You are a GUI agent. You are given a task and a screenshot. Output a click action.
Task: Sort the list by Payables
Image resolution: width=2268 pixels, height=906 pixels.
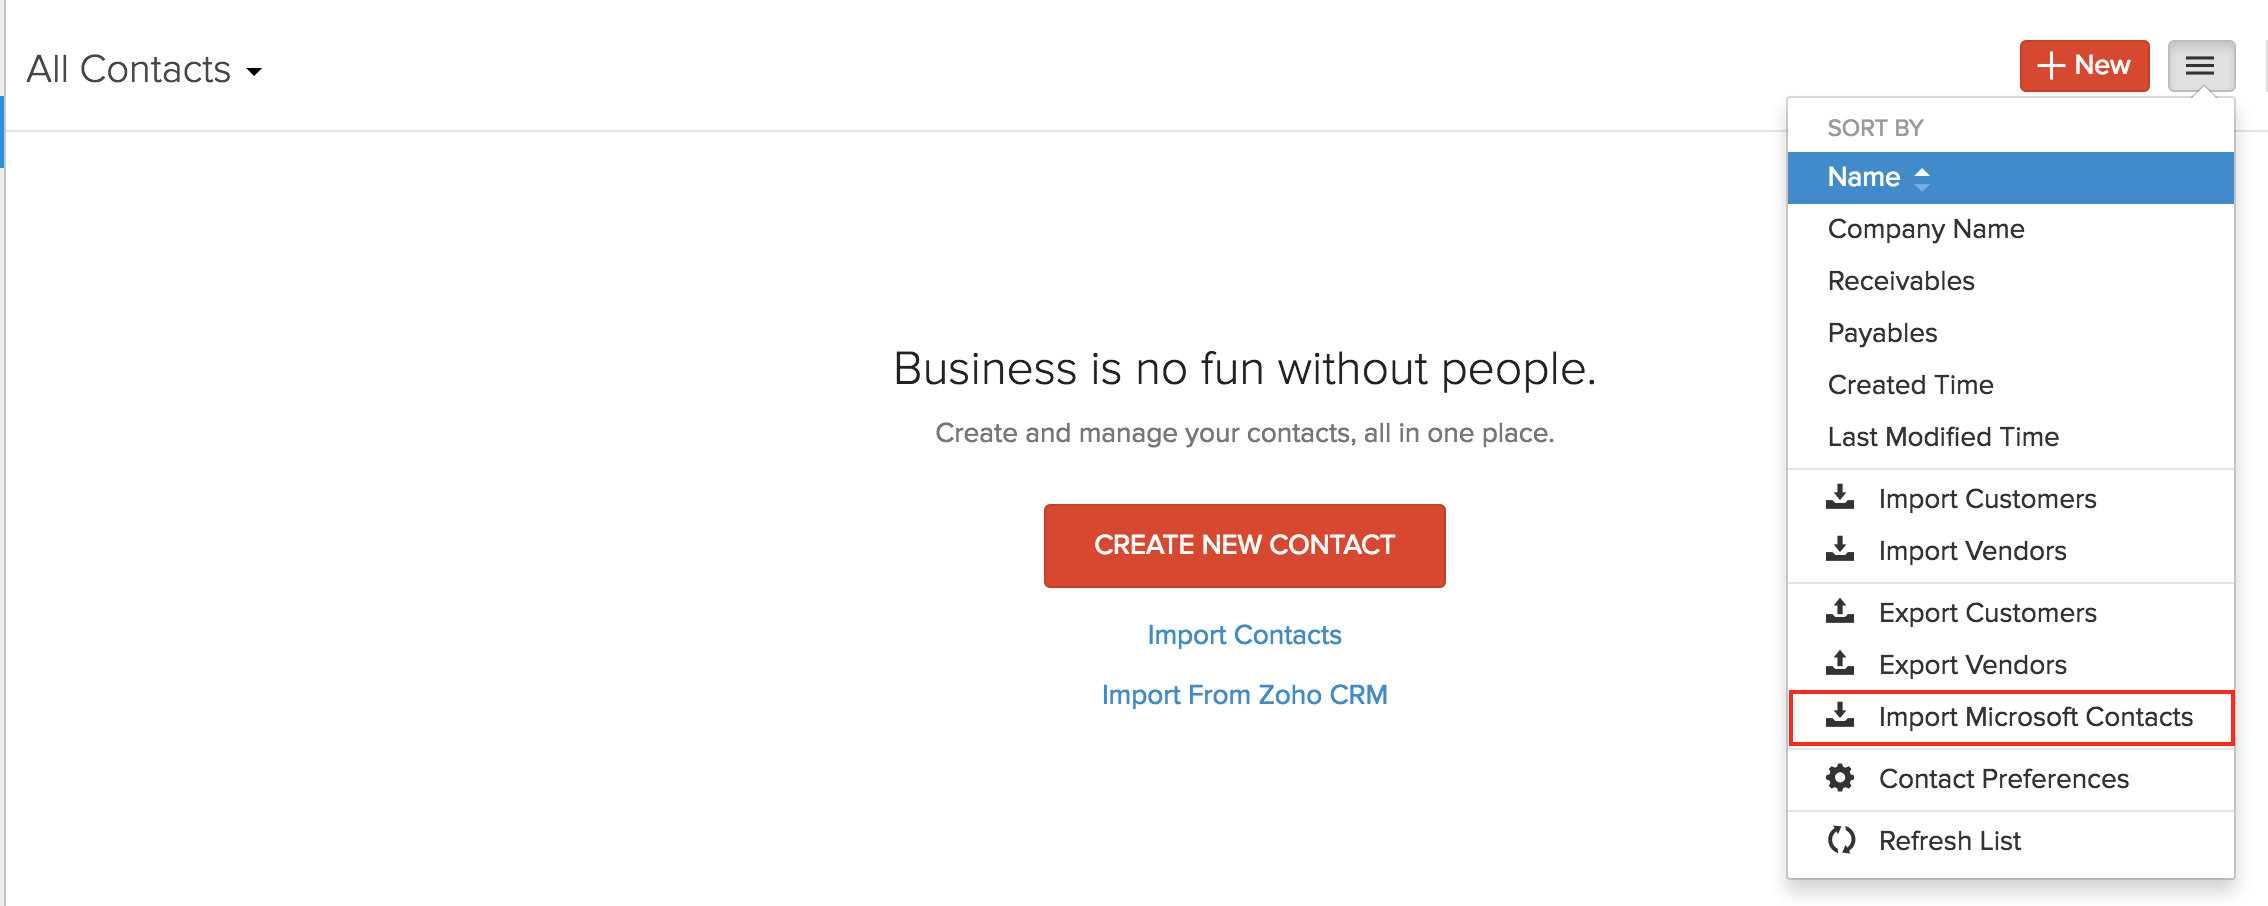point(1882,333)
